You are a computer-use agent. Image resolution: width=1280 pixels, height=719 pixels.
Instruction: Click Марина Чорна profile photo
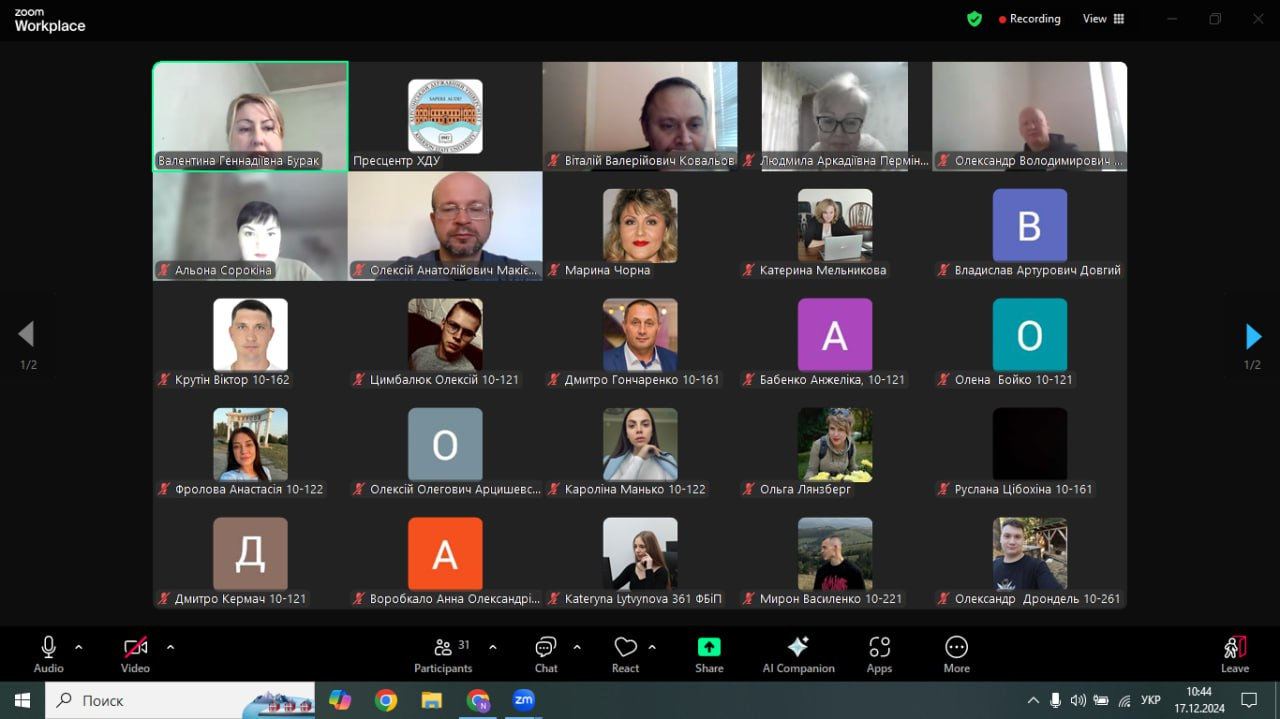click(640, 226)
